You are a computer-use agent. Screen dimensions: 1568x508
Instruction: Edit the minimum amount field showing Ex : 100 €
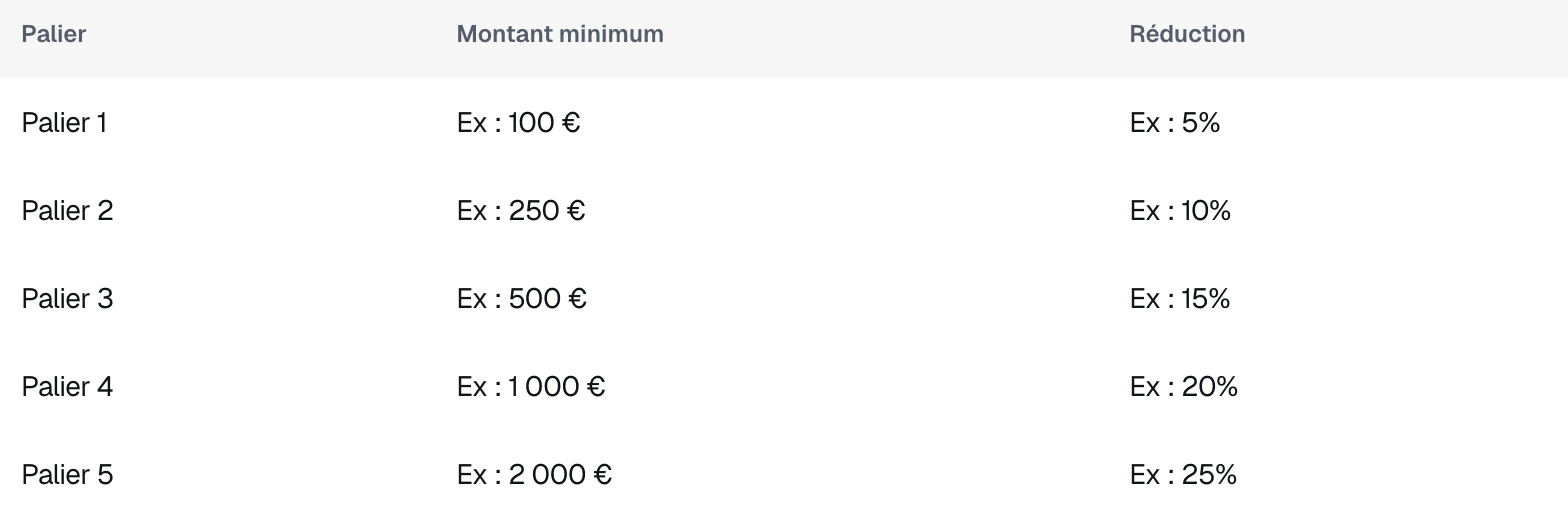(x=519, y=123)
